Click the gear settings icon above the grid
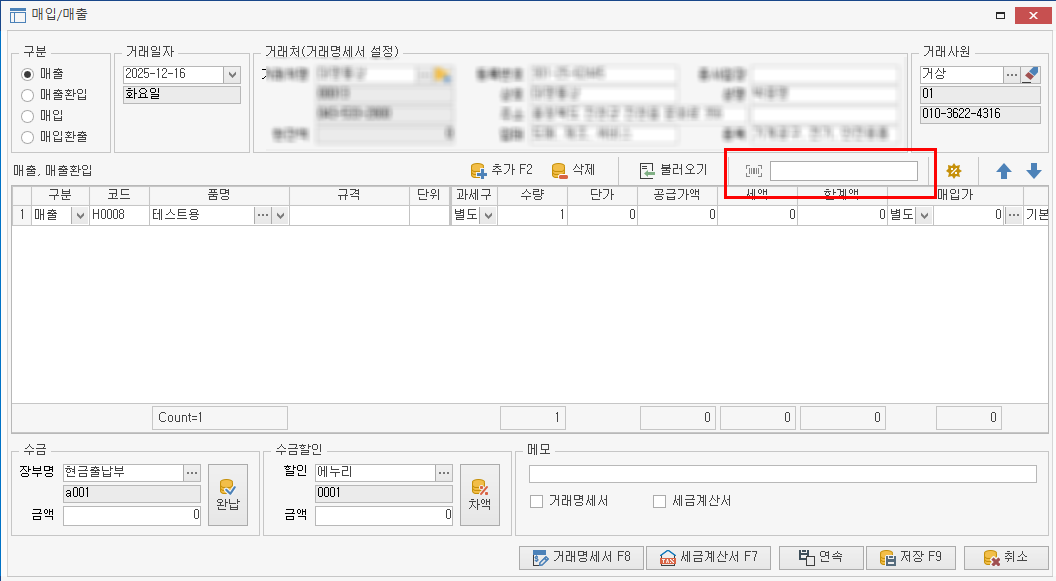1056x581 pixels. (953, 171)
